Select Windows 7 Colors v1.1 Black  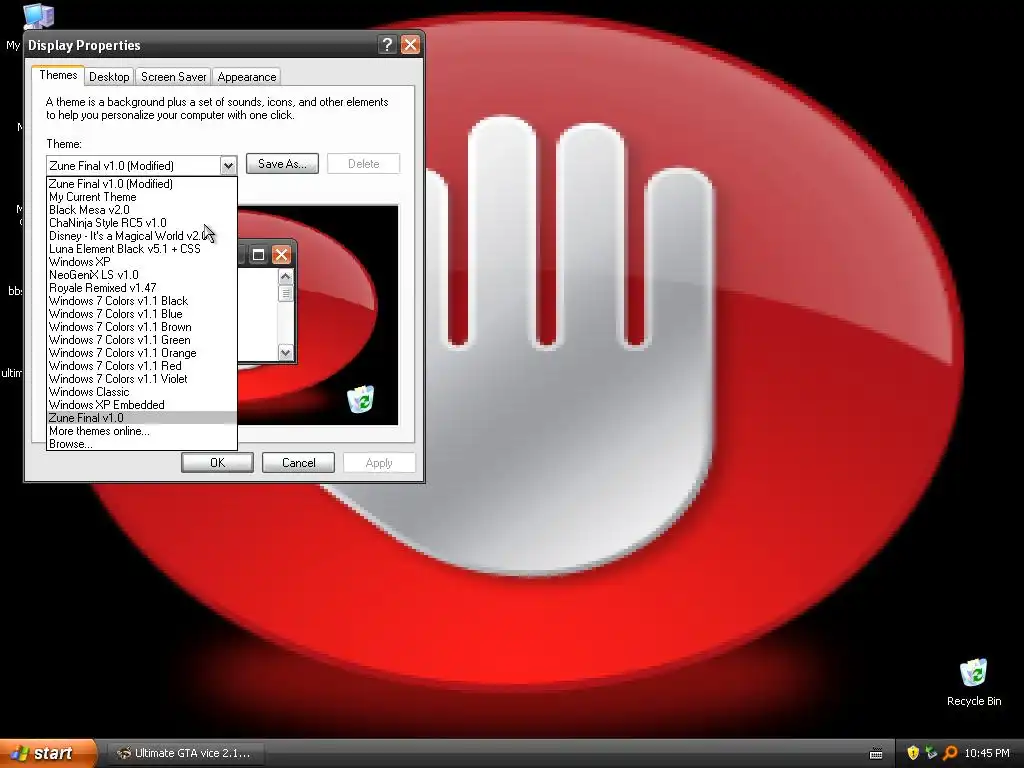pos(142,301)
